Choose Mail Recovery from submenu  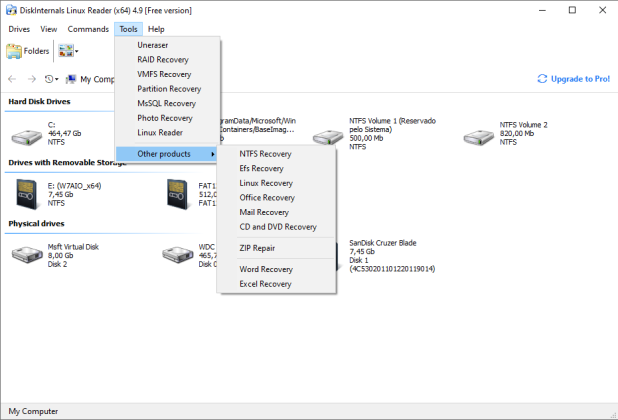click(277, 212)
